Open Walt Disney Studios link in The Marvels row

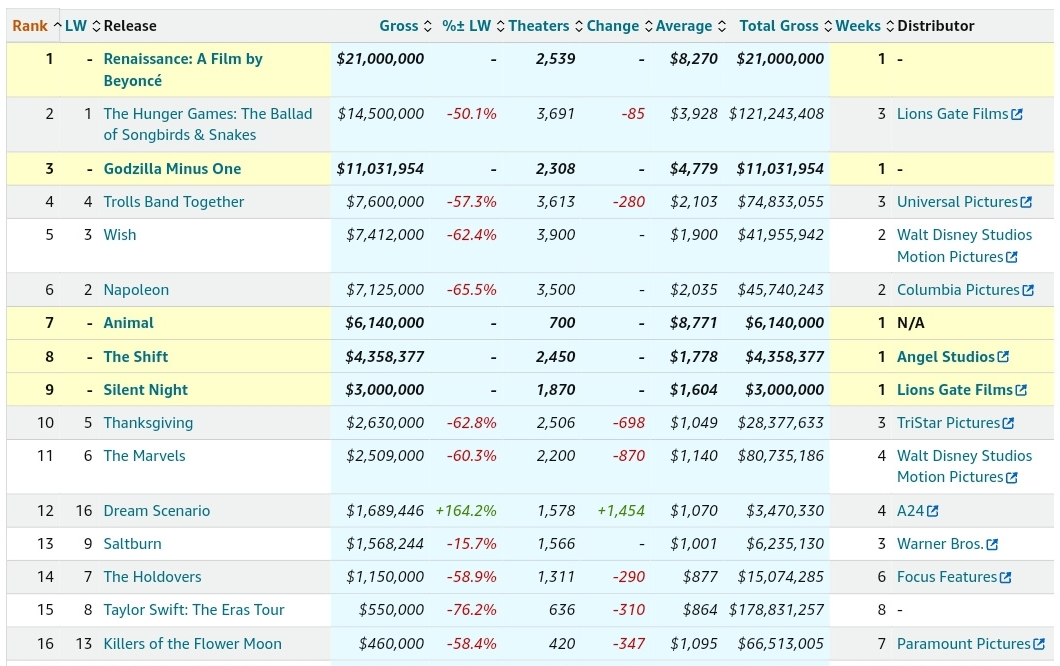point(965,467)
